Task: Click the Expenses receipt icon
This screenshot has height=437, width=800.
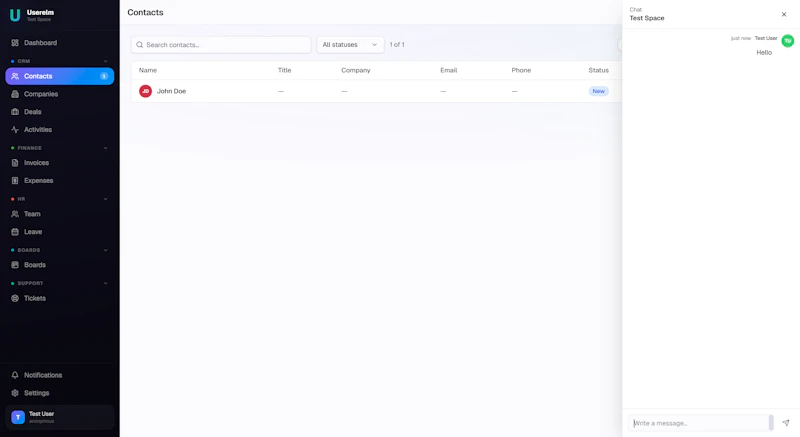Action: (x=15, y=181)
